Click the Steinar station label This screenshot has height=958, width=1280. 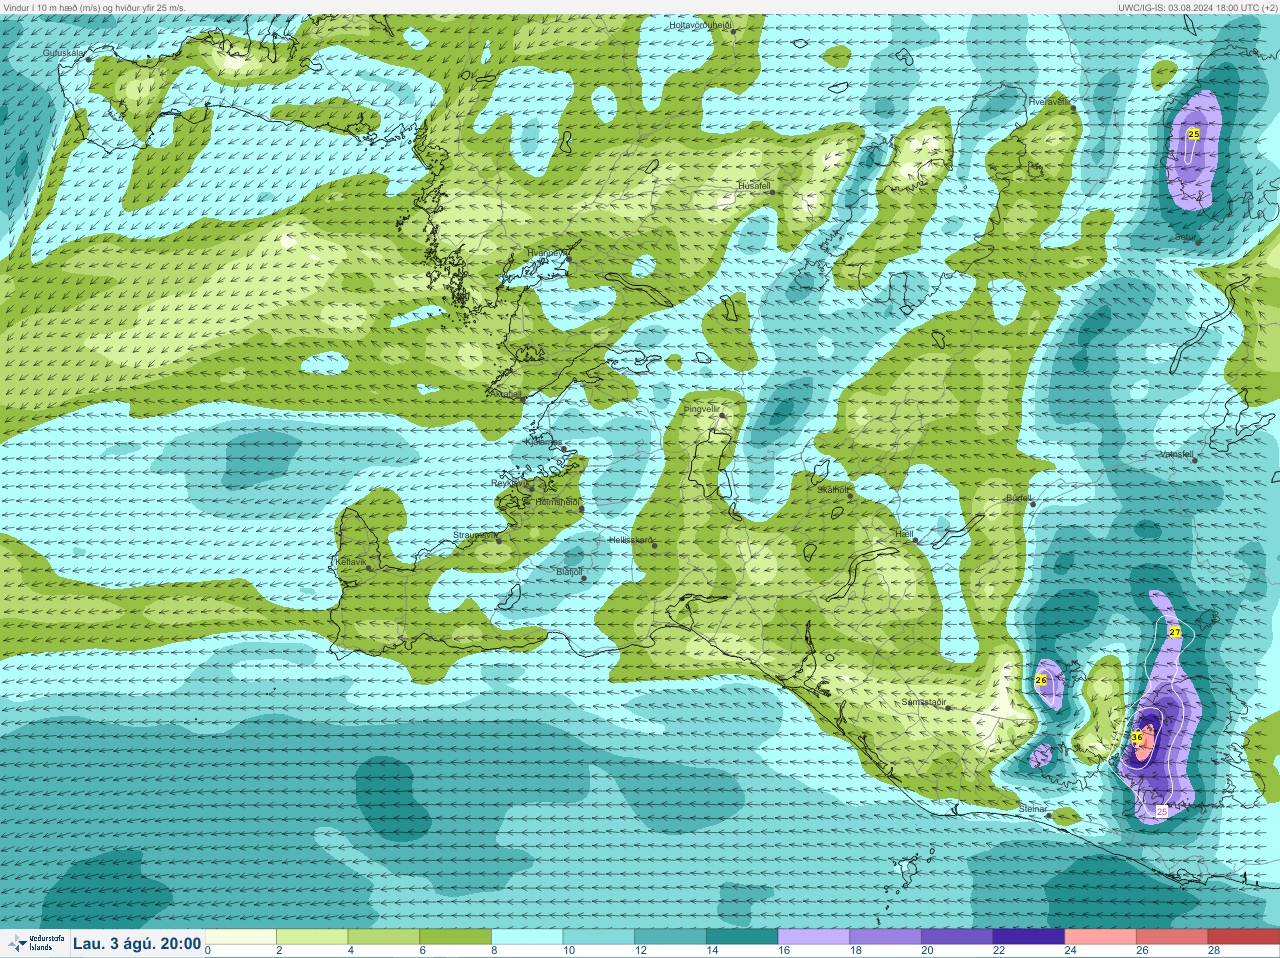pyautogui.click(x=1033, y=808)
